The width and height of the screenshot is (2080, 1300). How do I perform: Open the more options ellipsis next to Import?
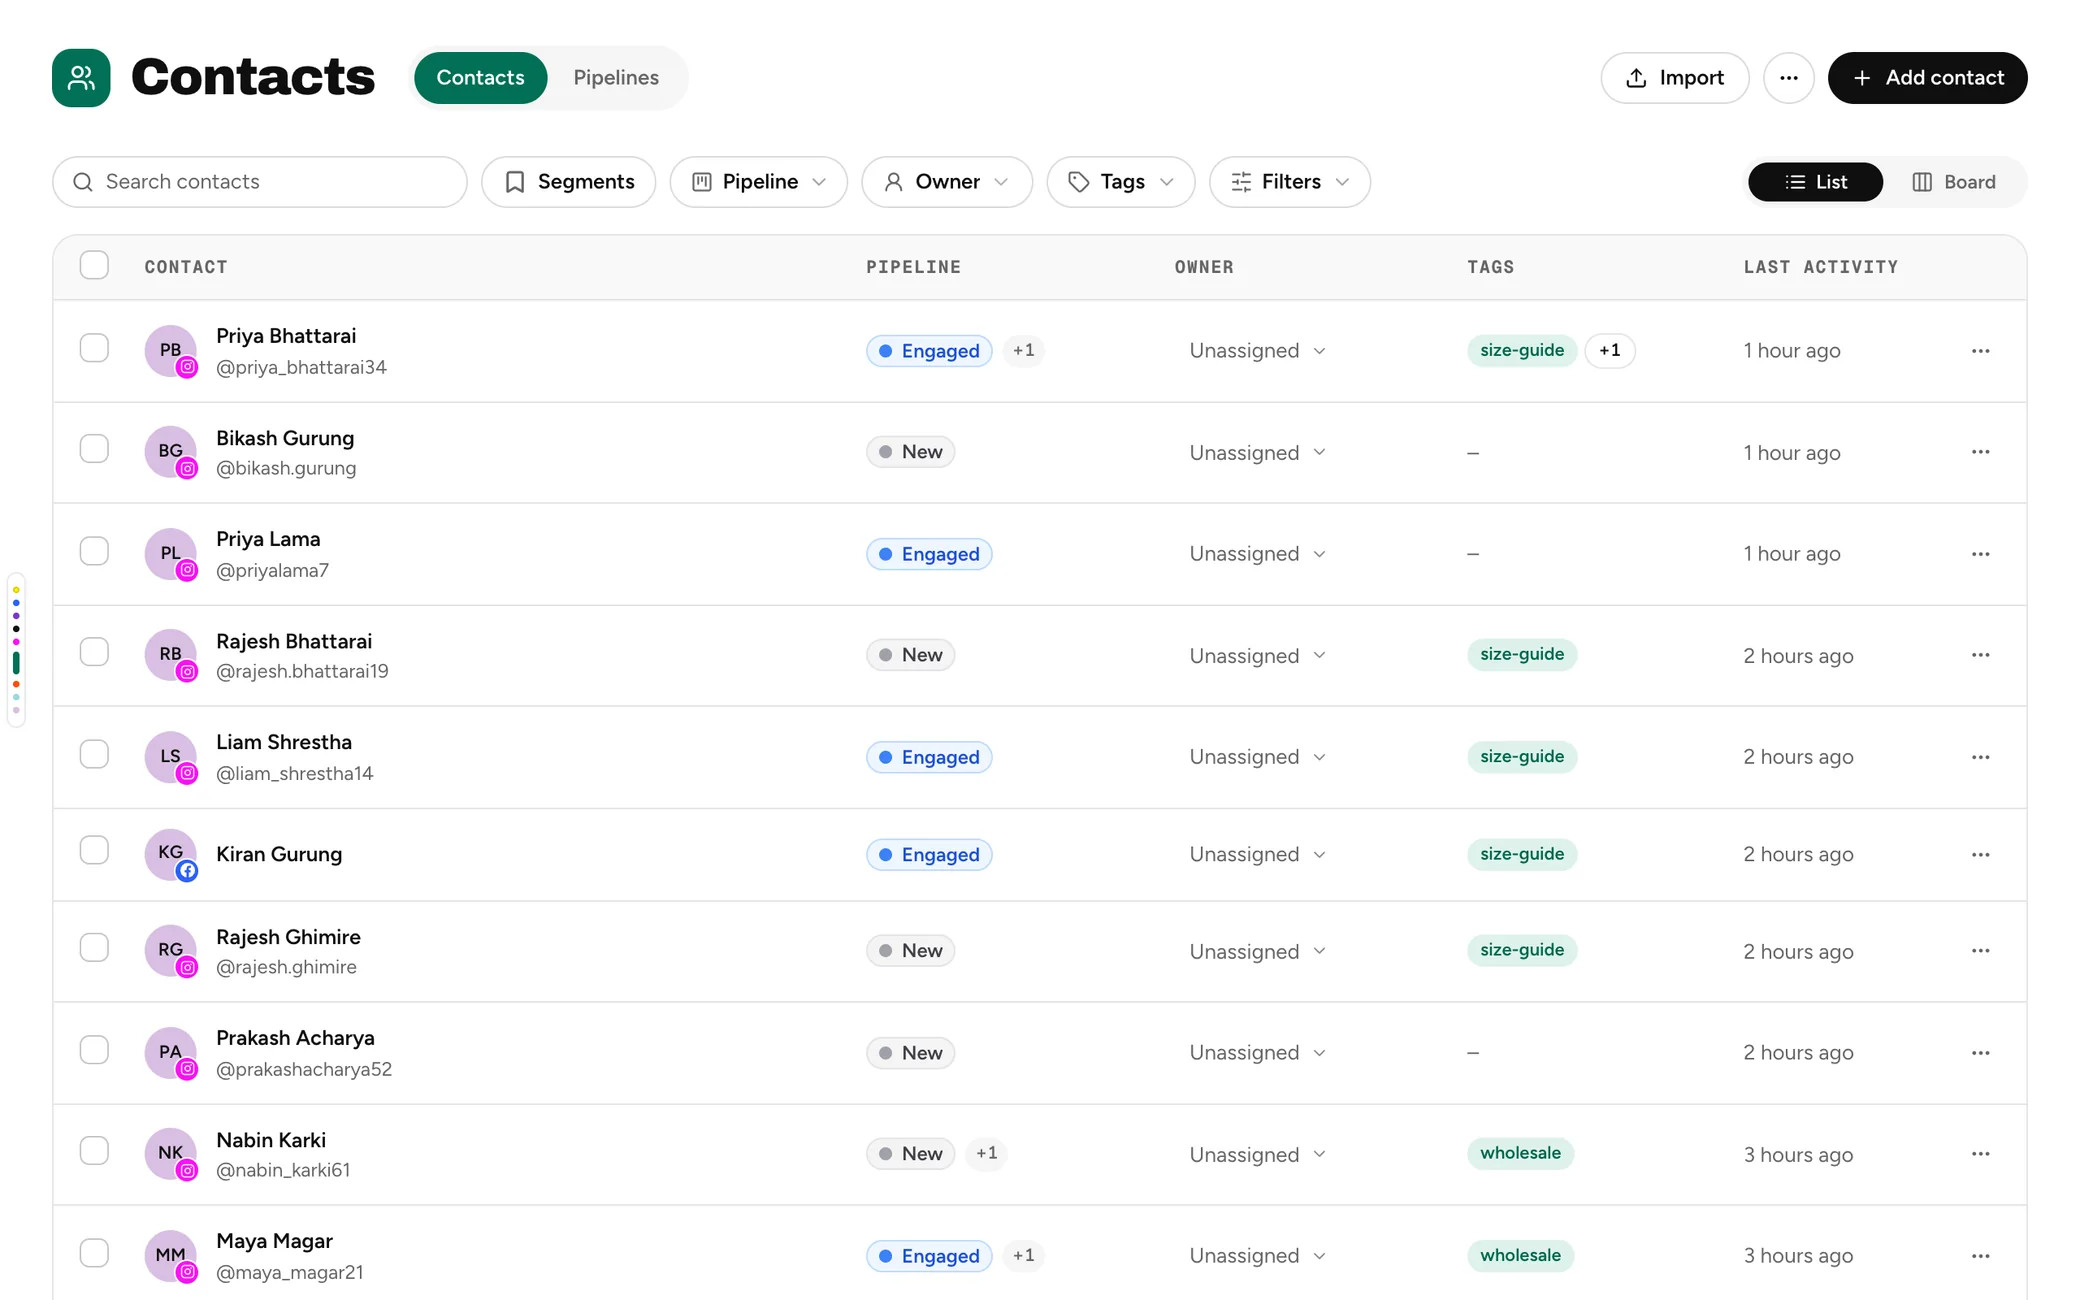click(1789, 78)
